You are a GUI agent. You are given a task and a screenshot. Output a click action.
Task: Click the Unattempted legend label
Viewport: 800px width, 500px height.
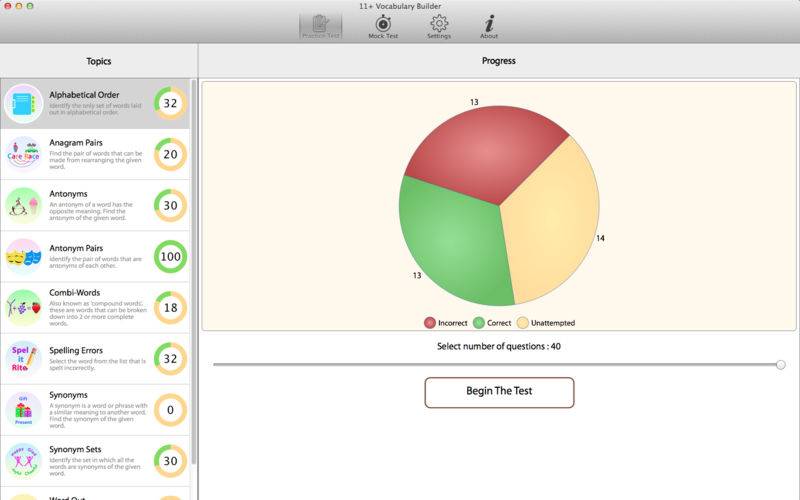point(553,323)
